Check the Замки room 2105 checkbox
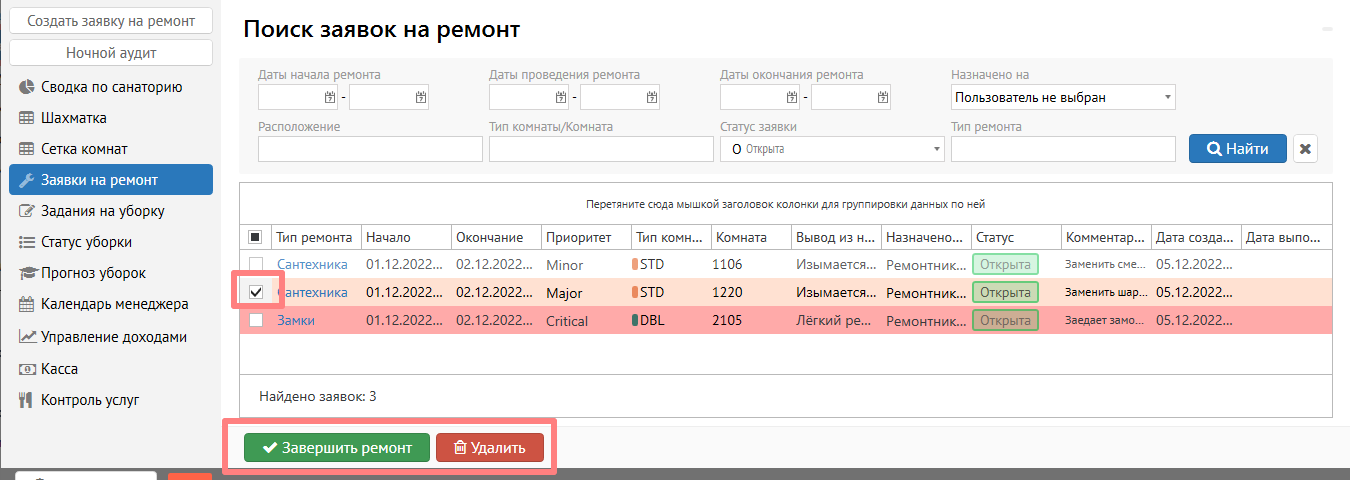 (x=256, y=321)
